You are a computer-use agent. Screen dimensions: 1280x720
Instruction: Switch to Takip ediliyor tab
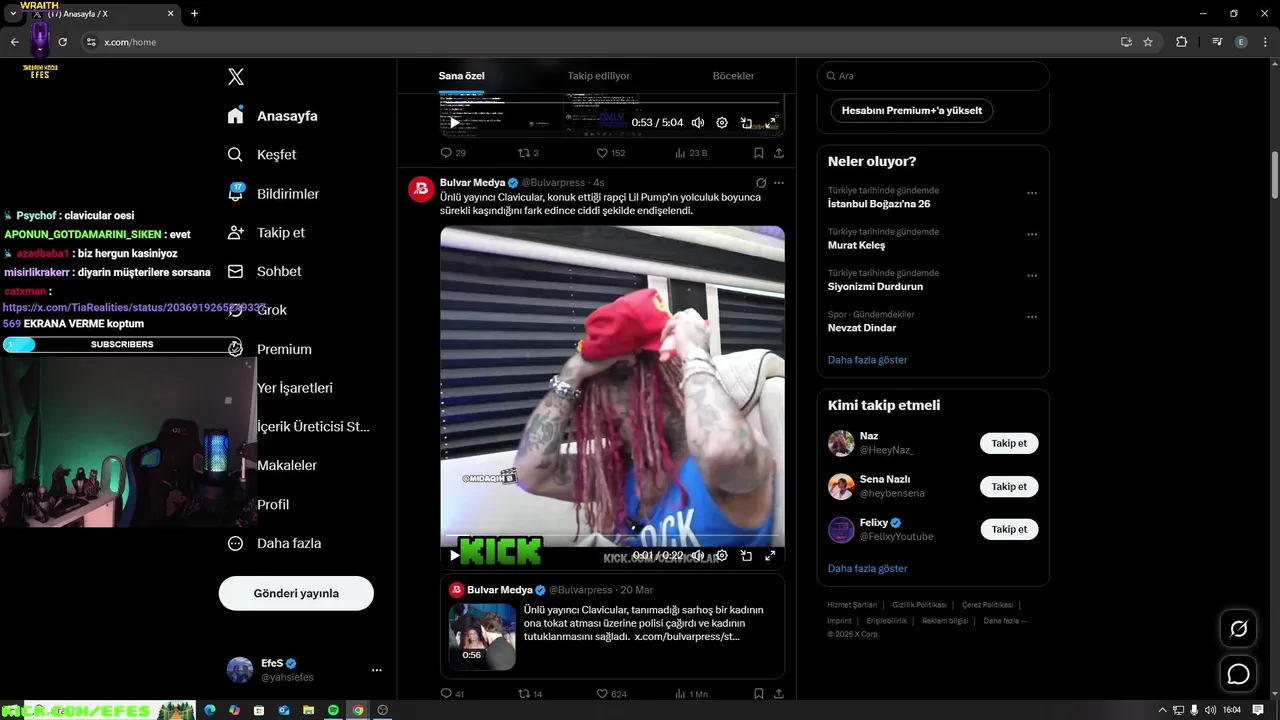point(599,76)
